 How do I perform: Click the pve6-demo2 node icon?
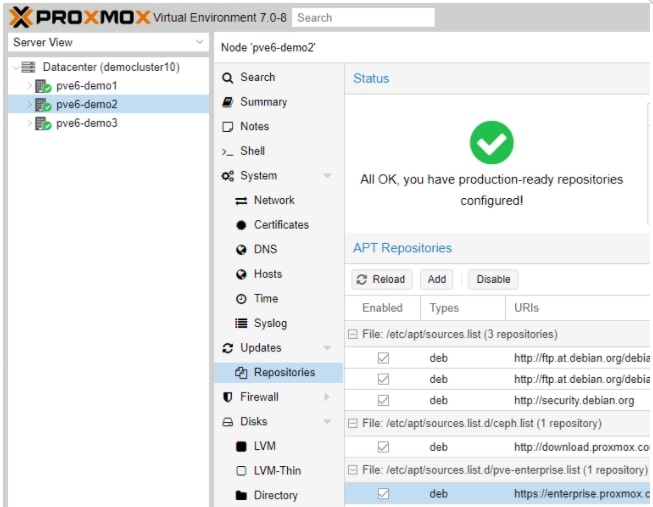click(43, 105)
